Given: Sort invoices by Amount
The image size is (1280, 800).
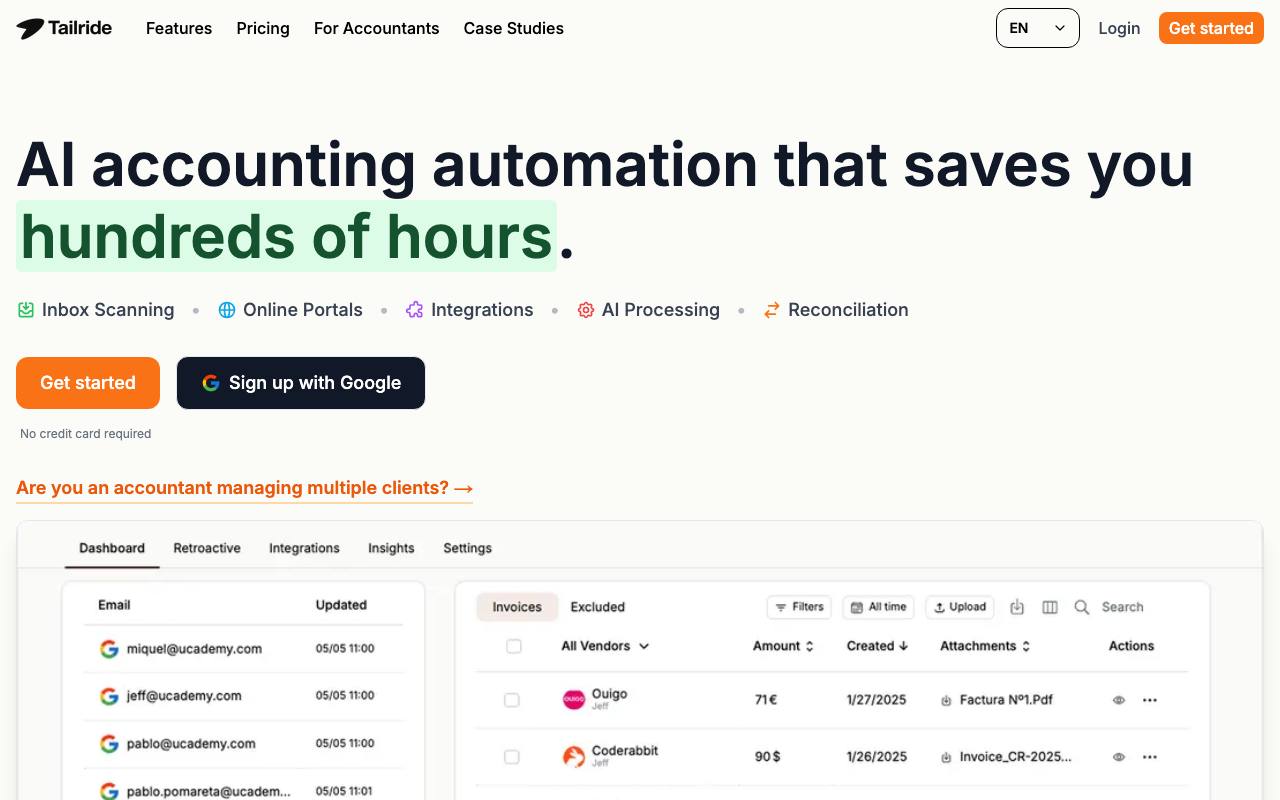Looking at the screenshot, I should (x=783, y=646).
